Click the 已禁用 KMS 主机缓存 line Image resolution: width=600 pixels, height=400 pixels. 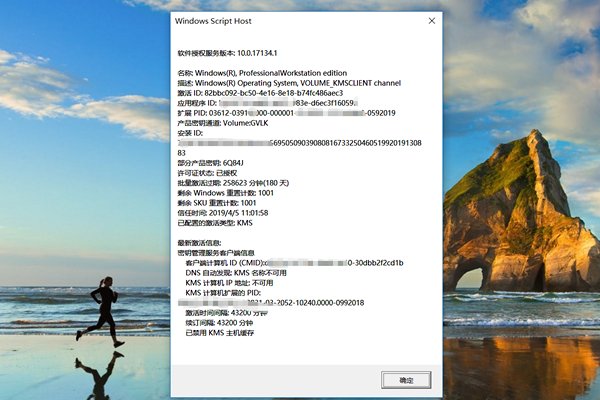pyautogui.click(x=220, y=333)
